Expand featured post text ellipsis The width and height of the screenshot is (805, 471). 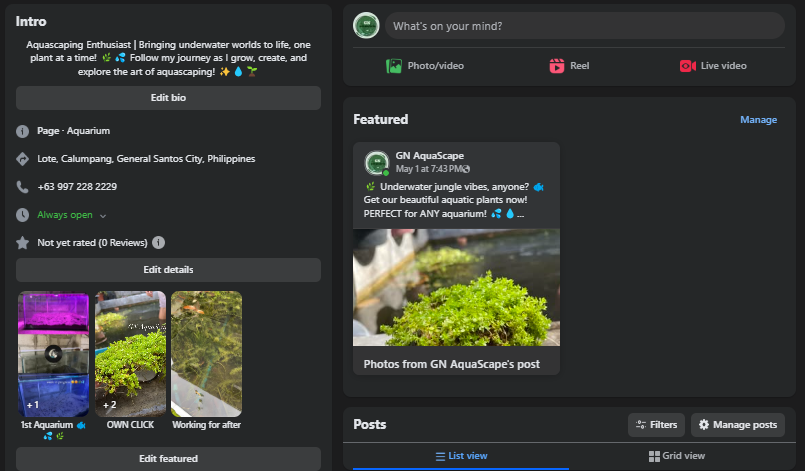click(521, 214)
